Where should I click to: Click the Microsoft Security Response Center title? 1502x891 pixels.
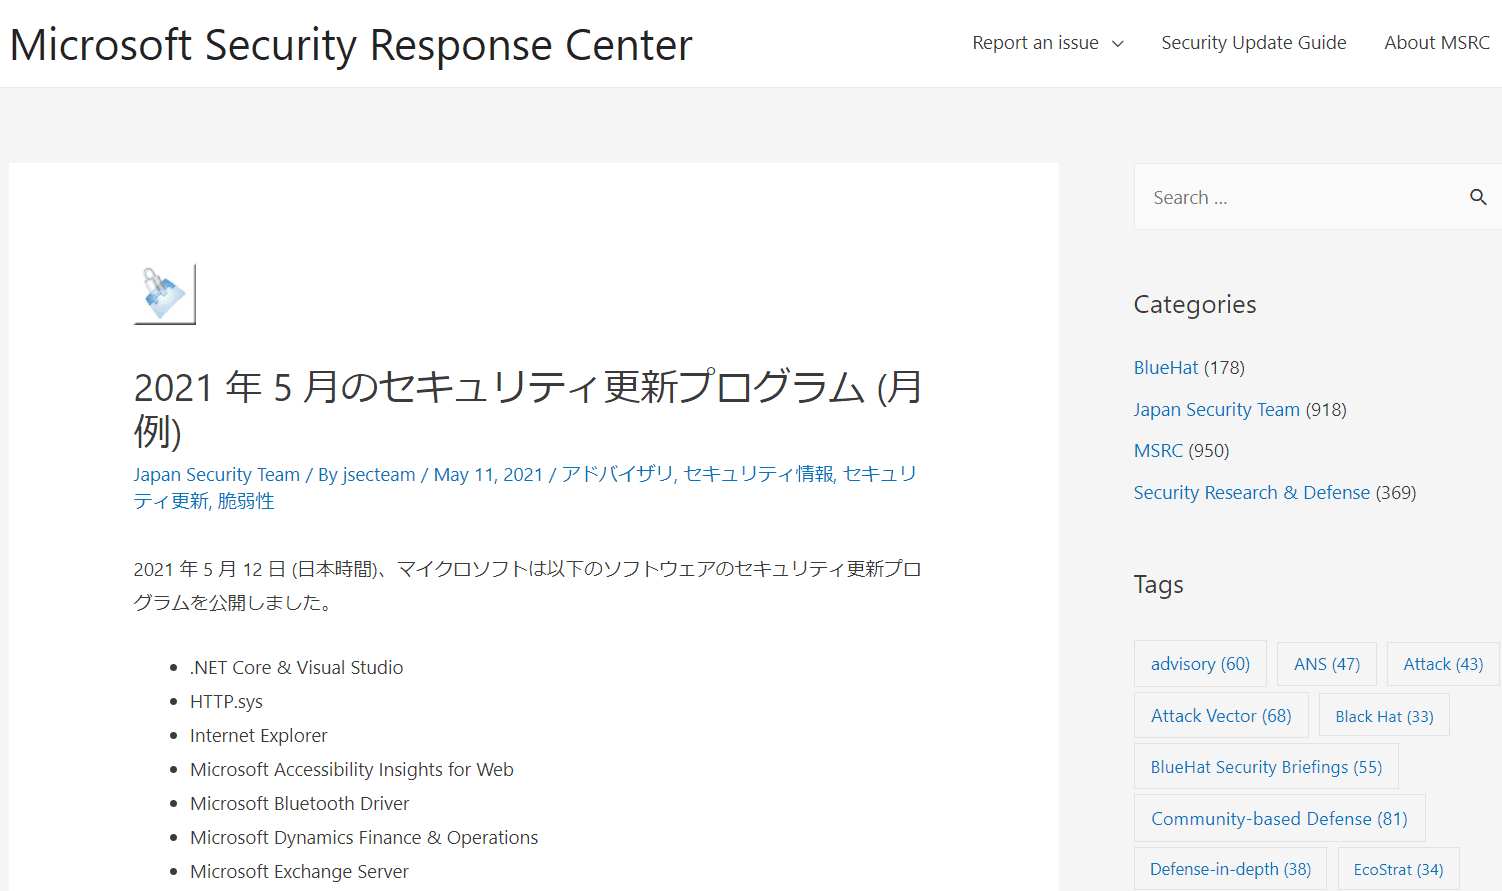[351, 45]
